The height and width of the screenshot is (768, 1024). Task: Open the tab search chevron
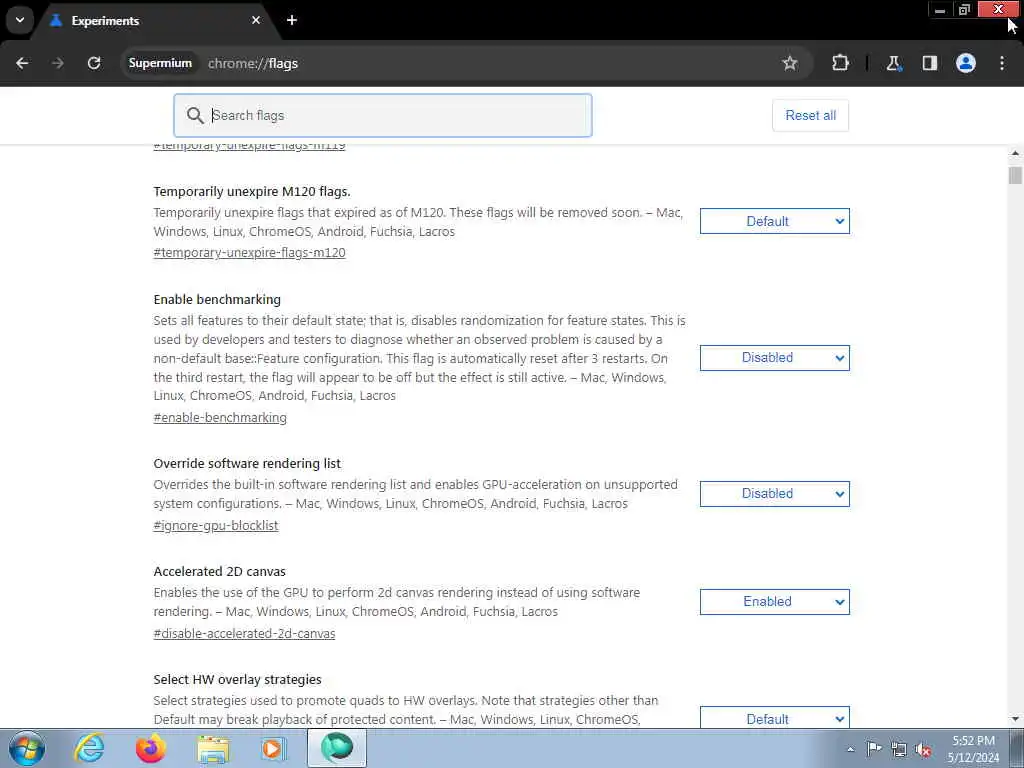coord(20,20)
